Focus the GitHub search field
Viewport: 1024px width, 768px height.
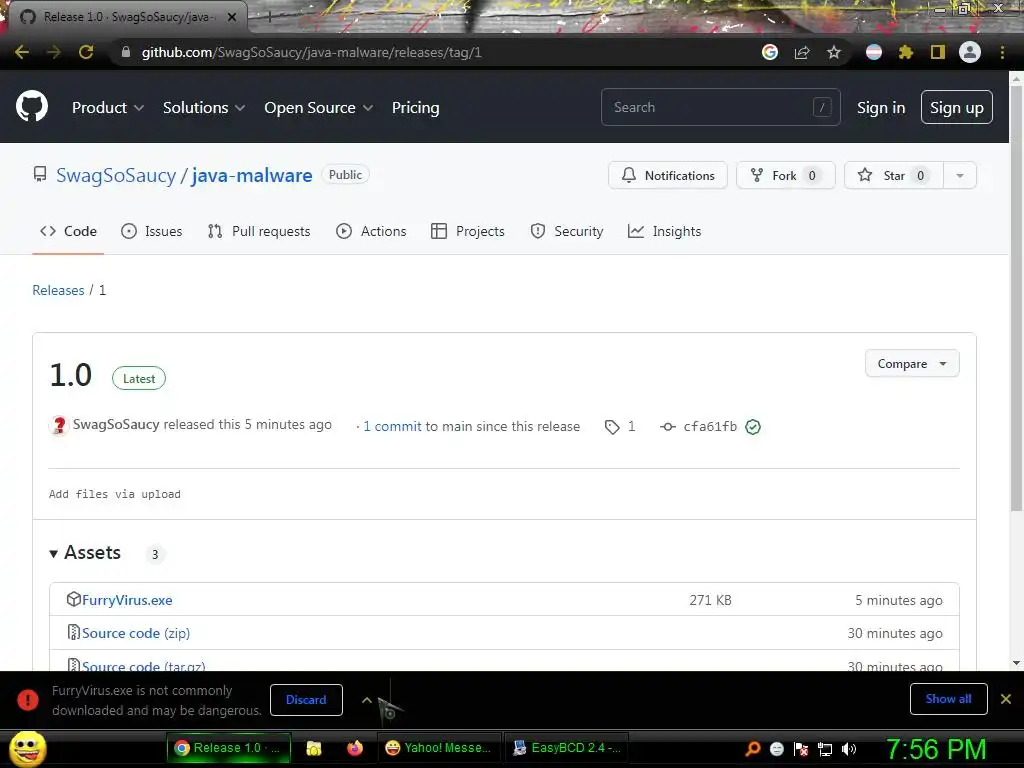(x=720, y=107)
